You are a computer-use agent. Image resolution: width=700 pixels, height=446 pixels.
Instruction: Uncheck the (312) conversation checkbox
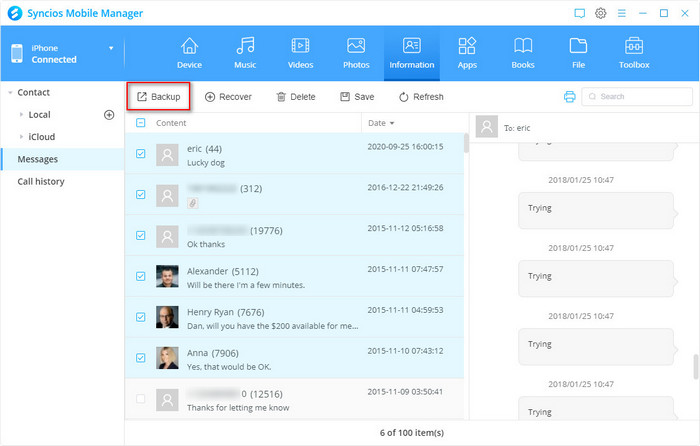coord(141,195)
